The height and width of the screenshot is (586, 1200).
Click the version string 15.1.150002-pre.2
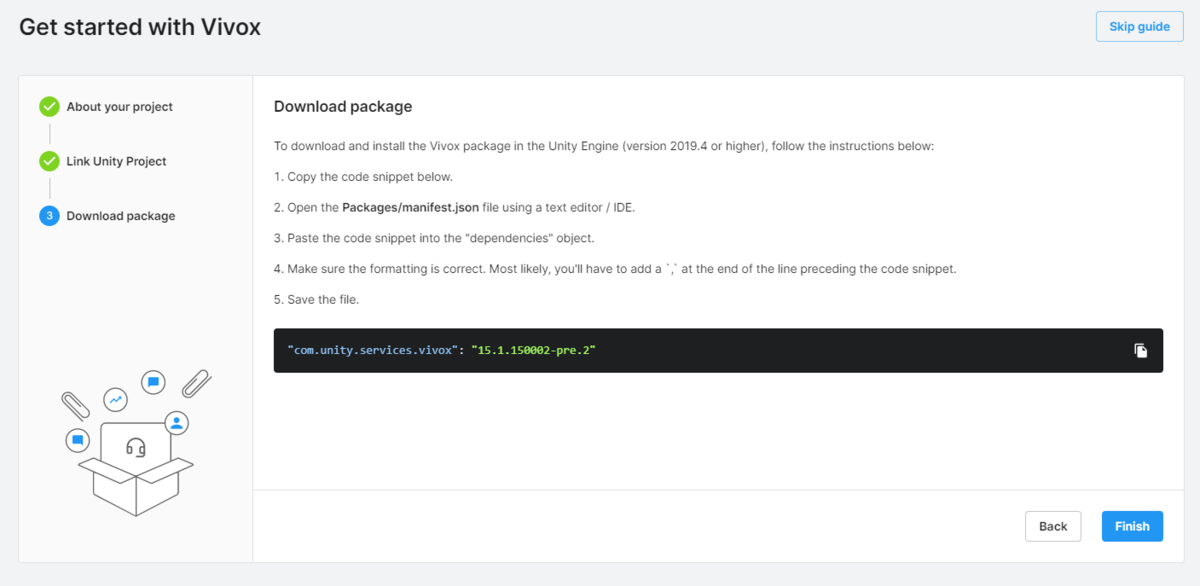point(536,351)
